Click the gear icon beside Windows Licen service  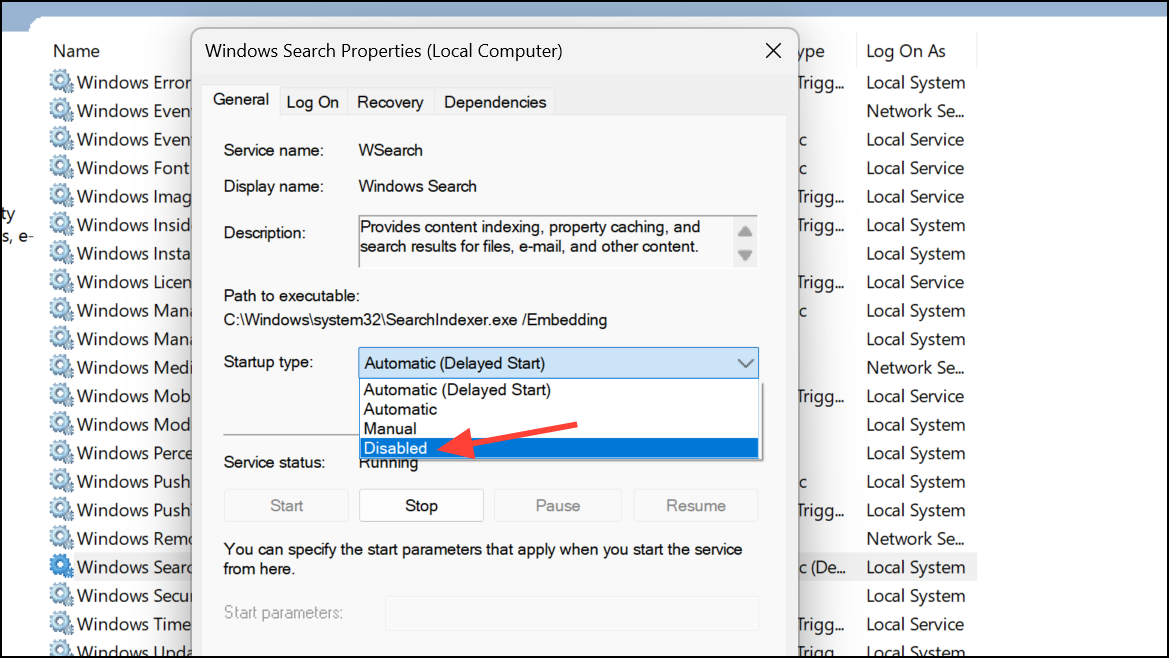coord(61,281)
